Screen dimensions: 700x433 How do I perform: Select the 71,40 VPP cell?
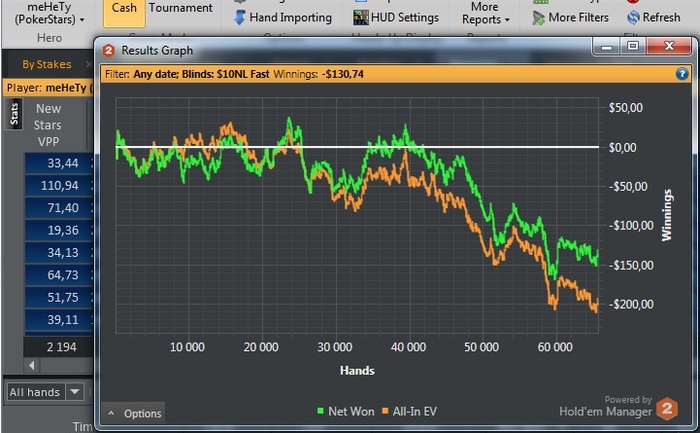tap(58, 208)
